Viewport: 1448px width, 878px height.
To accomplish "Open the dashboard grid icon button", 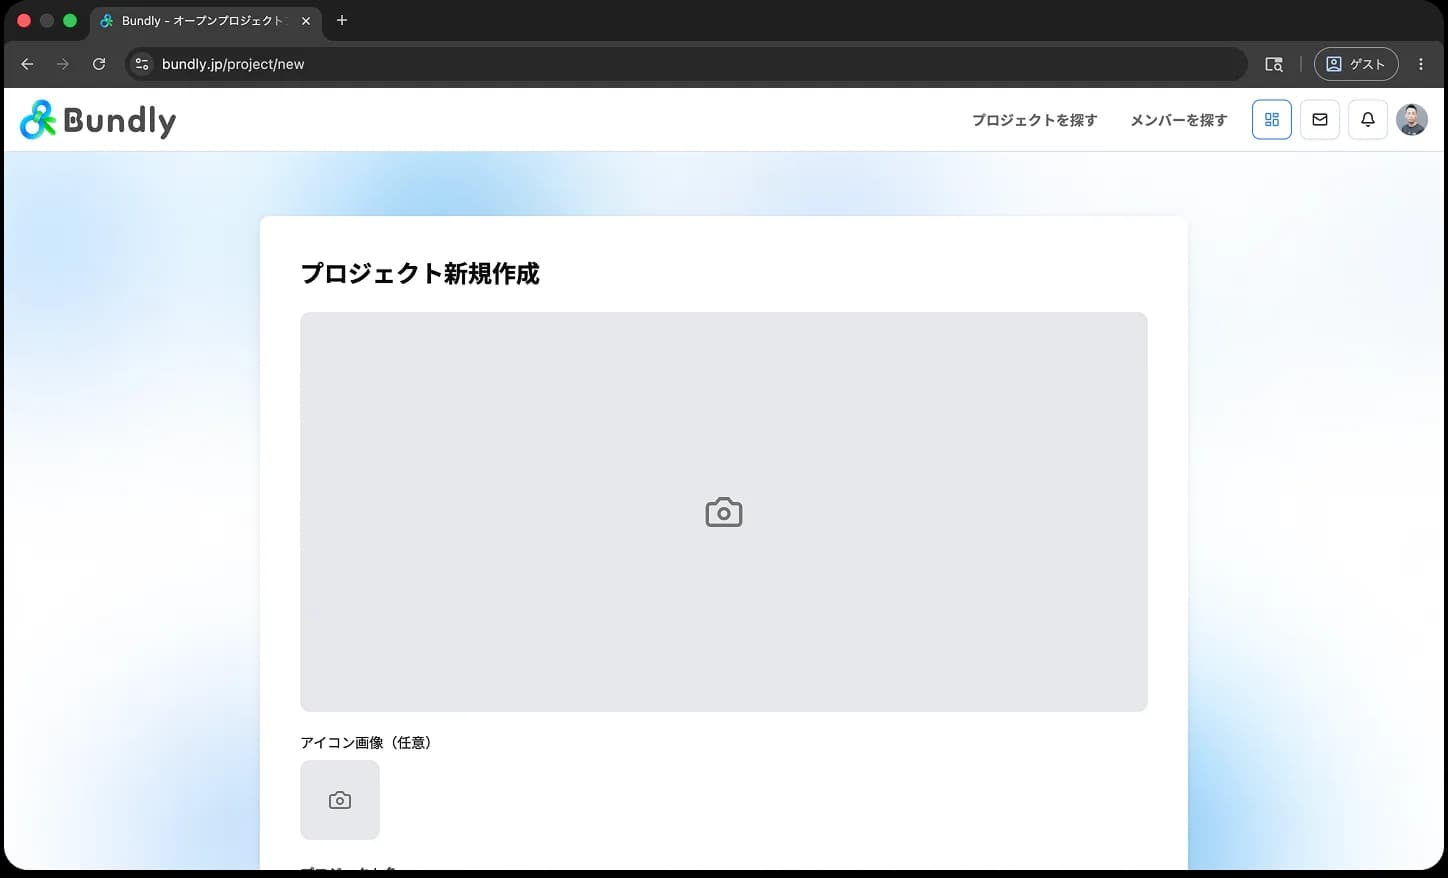I will point(1272,120).
